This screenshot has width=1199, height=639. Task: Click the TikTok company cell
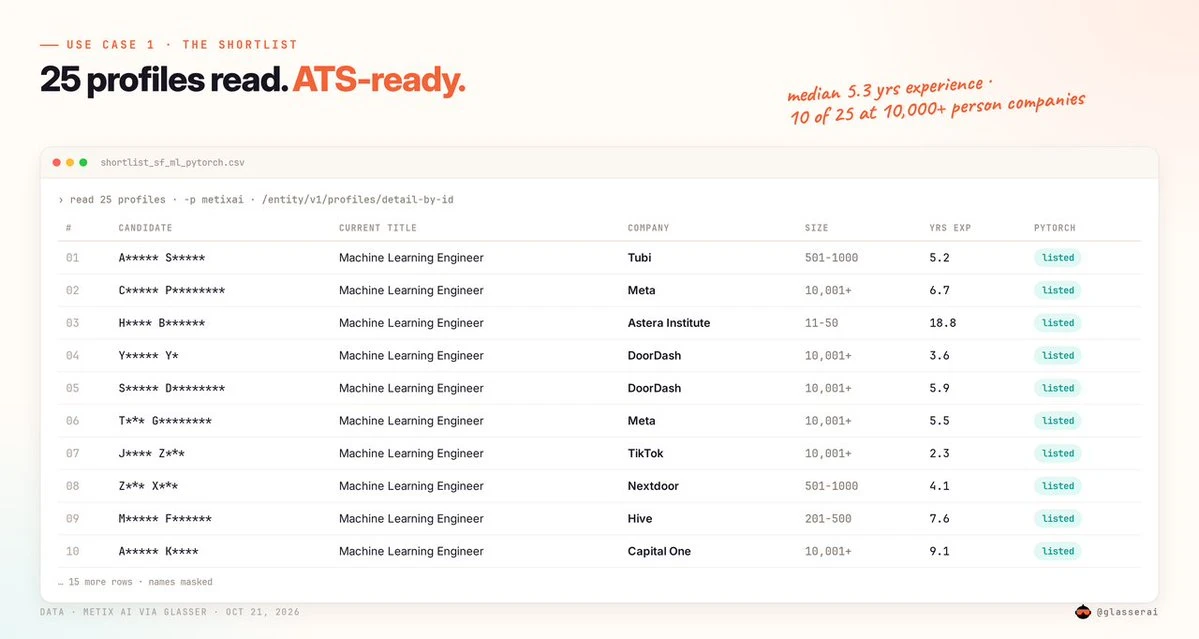(x=645, y=453)
